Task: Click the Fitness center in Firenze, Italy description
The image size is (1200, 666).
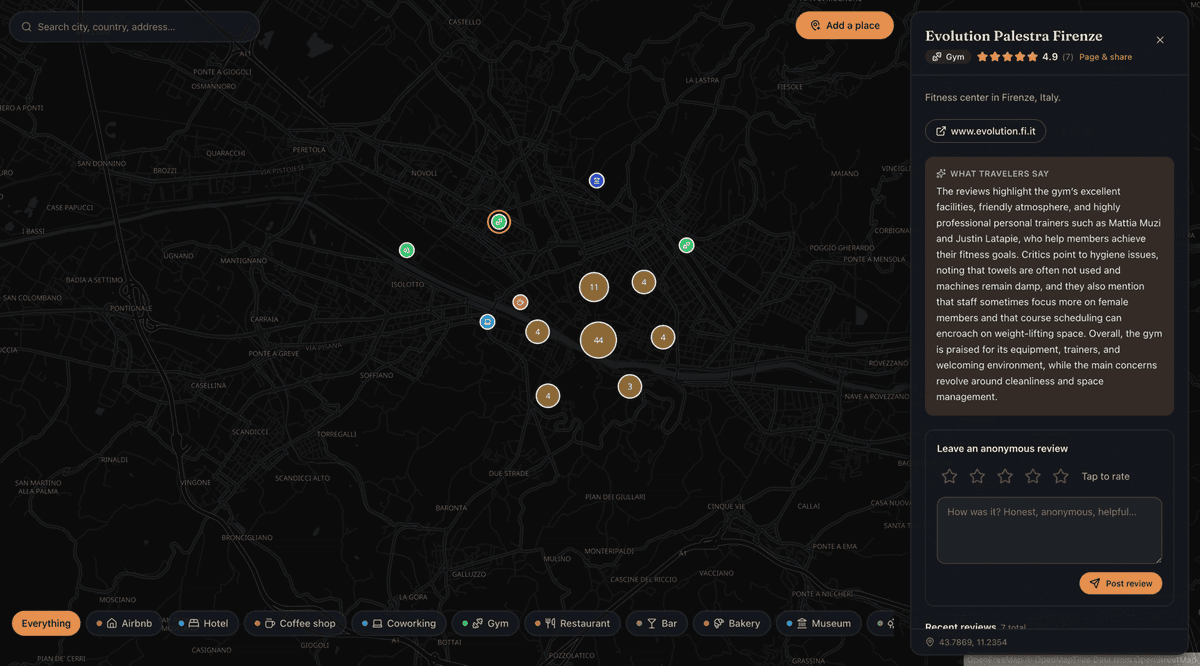Action: click(x=993, y=98)
